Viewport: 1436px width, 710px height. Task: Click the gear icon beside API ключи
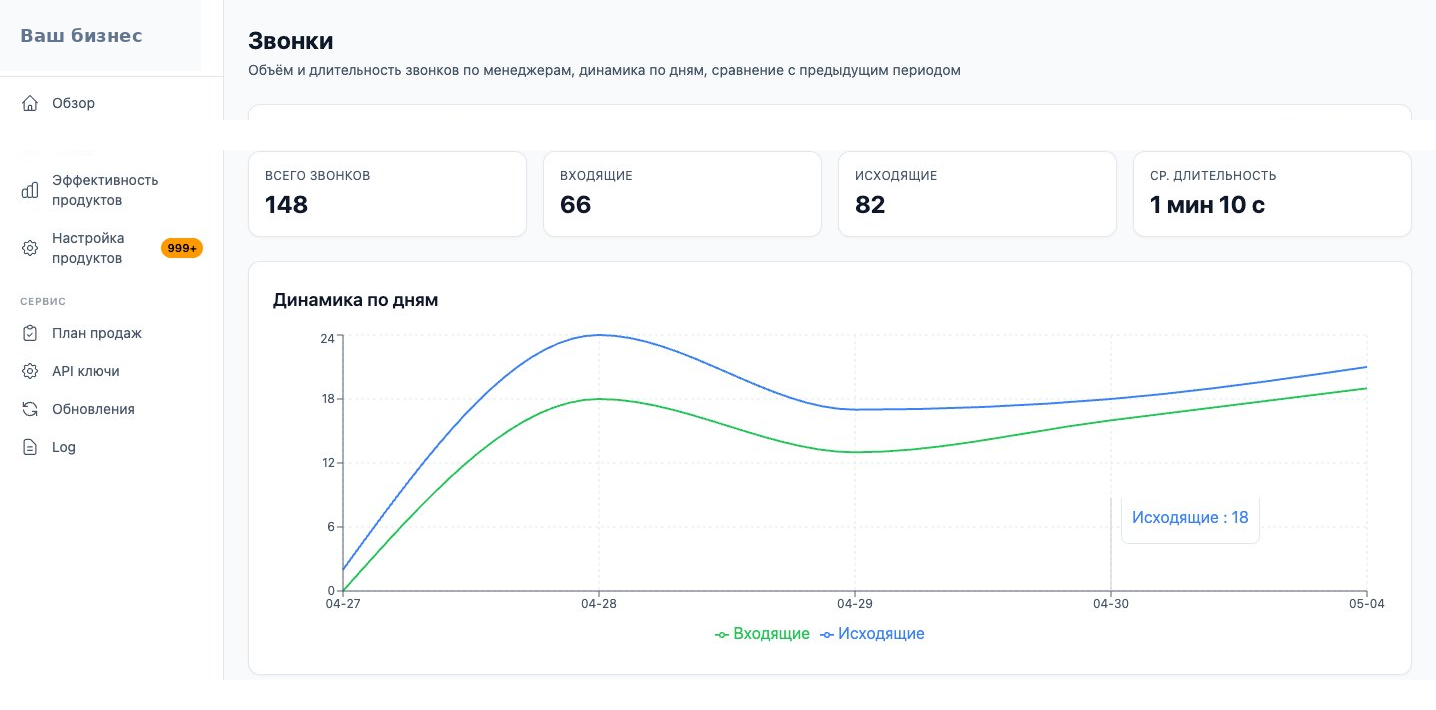(x=30, y=371)
